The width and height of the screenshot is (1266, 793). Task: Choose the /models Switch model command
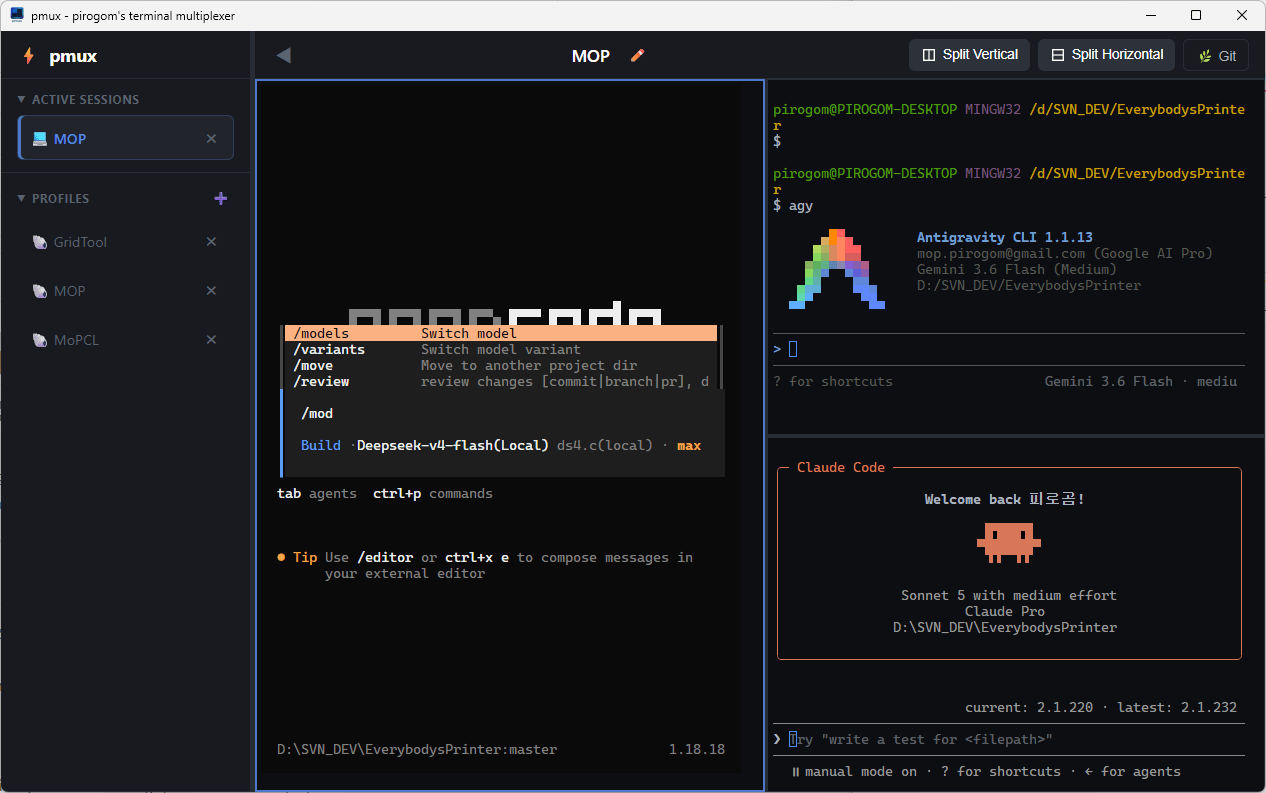click(x=501, y=333)
